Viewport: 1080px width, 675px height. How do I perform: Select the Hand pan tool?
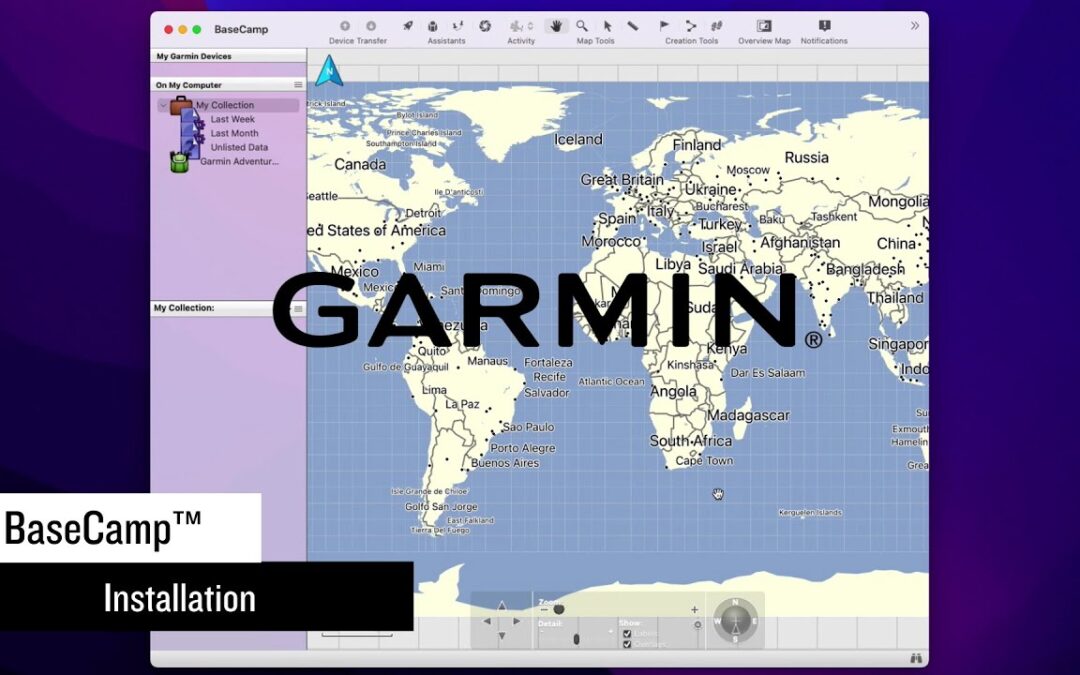(x=557, y=26)
